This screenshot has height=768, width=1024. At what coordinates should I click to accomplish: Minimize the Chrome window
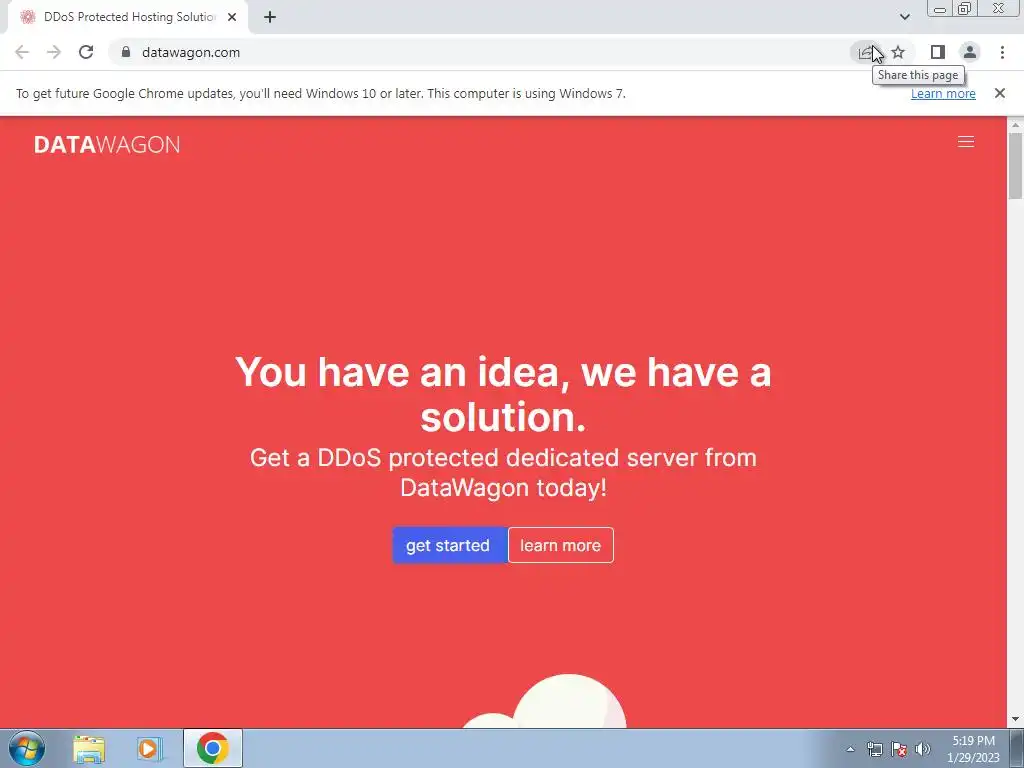coord(940,9)
